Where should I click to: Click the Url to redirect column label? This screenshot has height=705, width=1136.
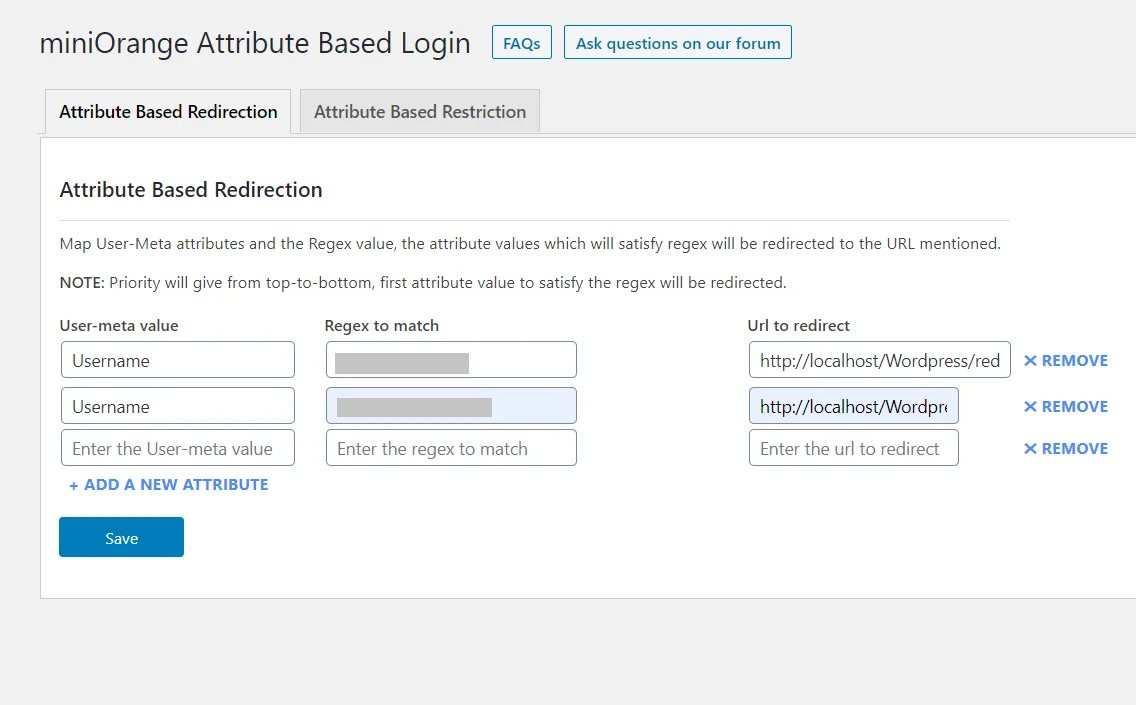(798, 325)
